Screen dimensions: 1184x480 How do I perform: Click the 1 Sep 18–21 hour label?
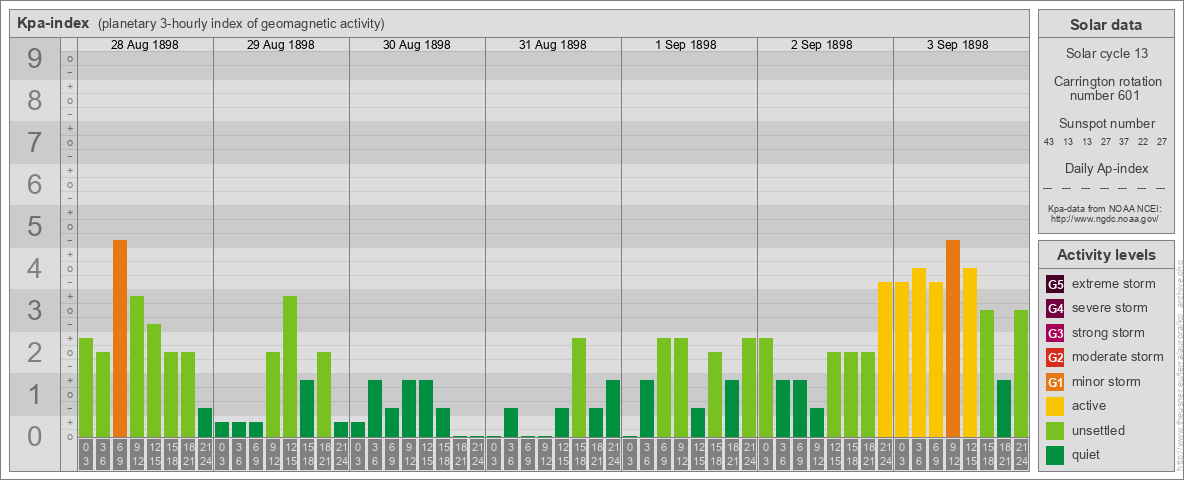[732, 454]
